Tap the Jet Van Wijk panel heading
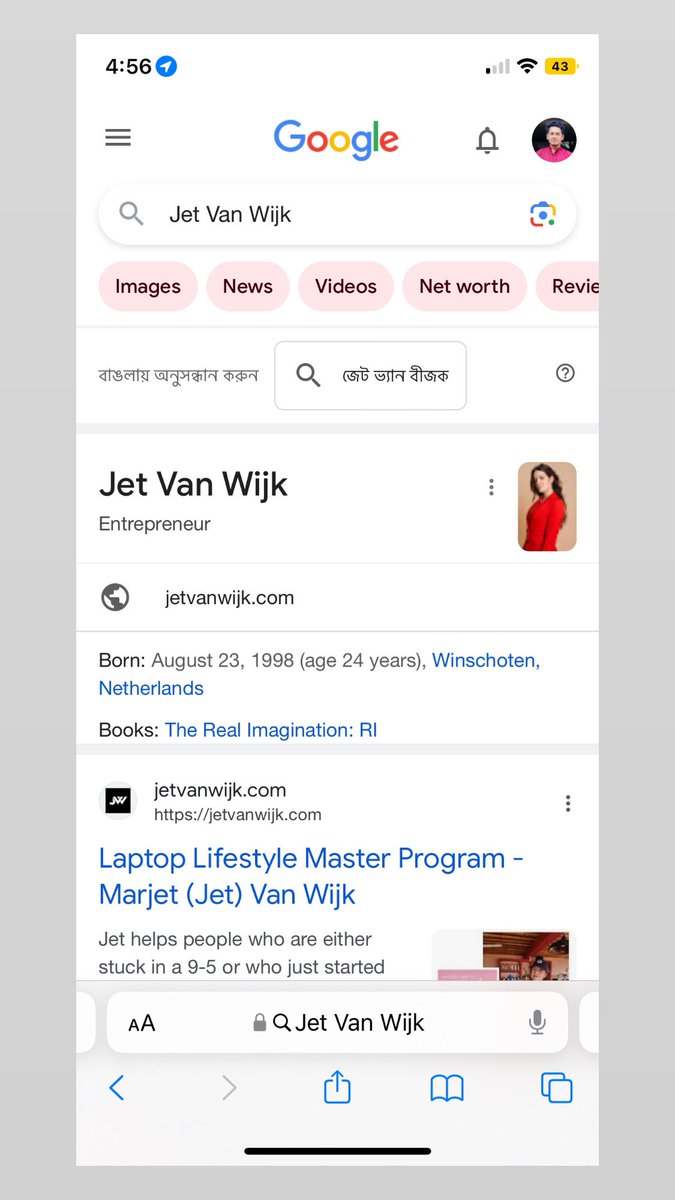This screenshot has width=675, height=1200. point(193,485)
